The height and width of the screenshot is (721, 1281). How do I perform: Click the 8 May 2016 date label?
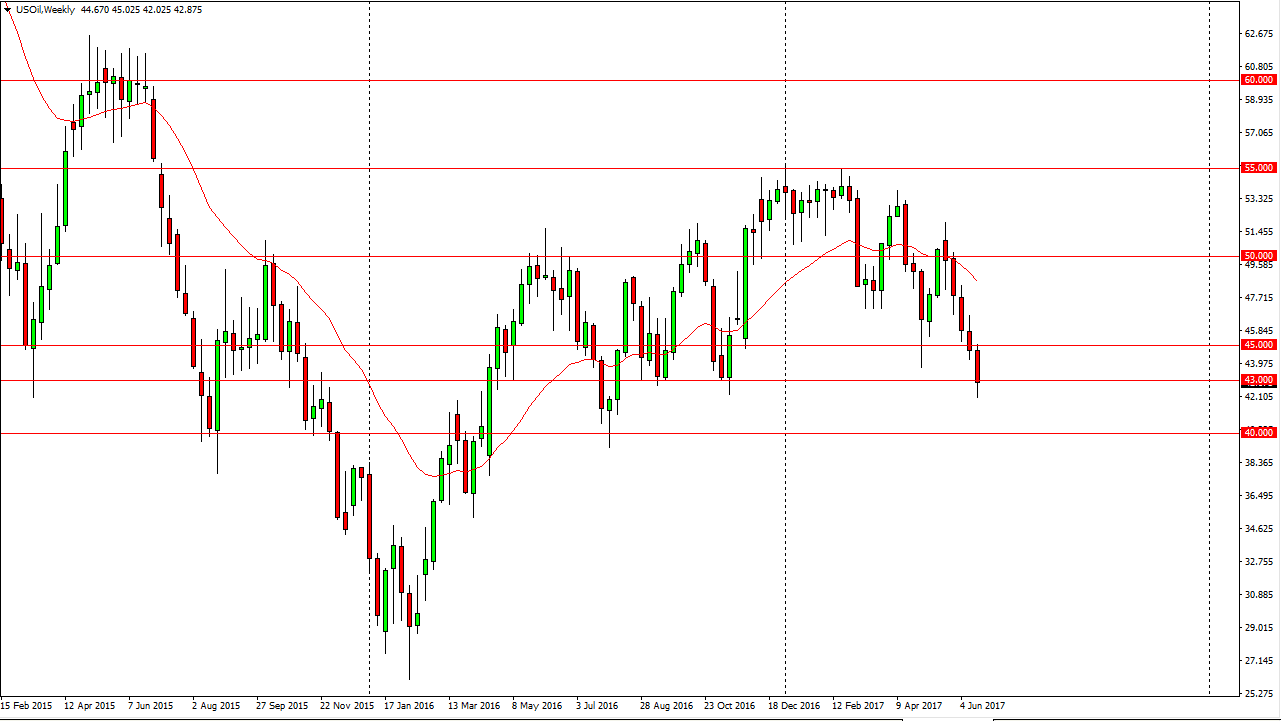(x=538, y=706)
